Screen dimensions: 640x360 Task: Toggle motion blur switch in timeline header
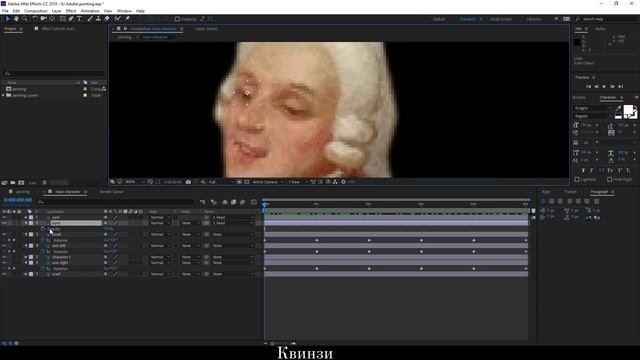[x=242, y=202]
